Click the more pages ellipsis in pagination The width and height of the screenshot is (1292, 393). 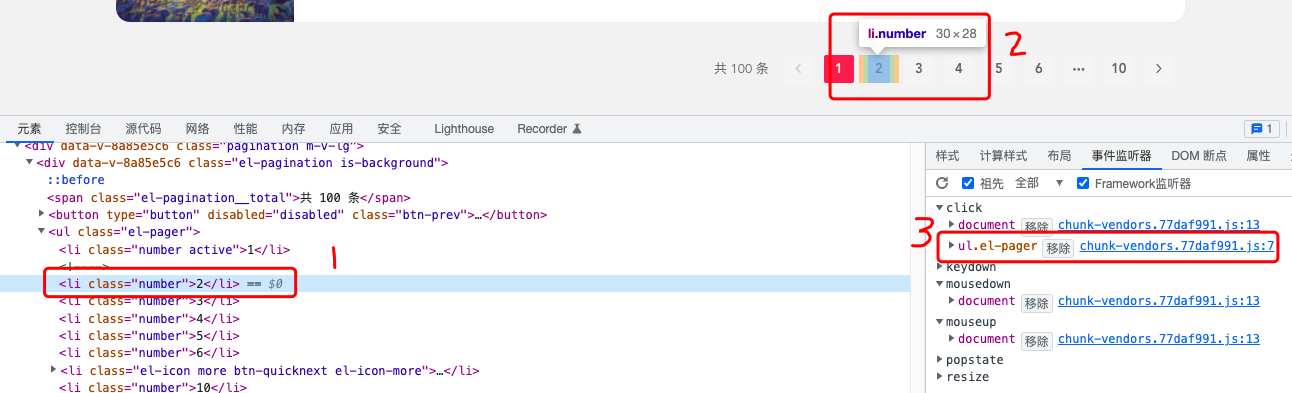(x=1078, y=69)
